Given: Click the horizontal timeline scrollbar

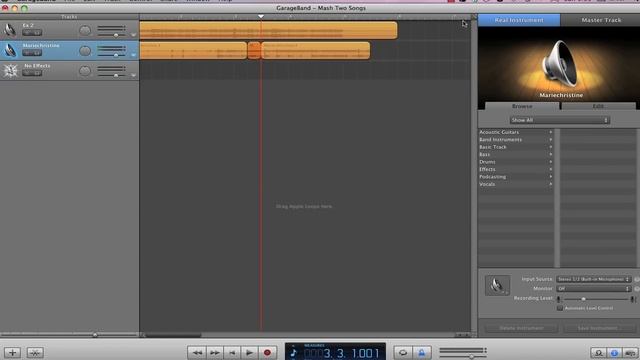Looking at the screenshot, I should pyautogui.click(x=173, y=335).
